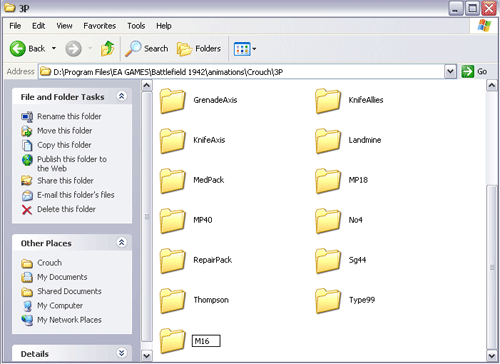Select the GrenadeAxis folder icon
500x364 pixels.
point(172,101)
